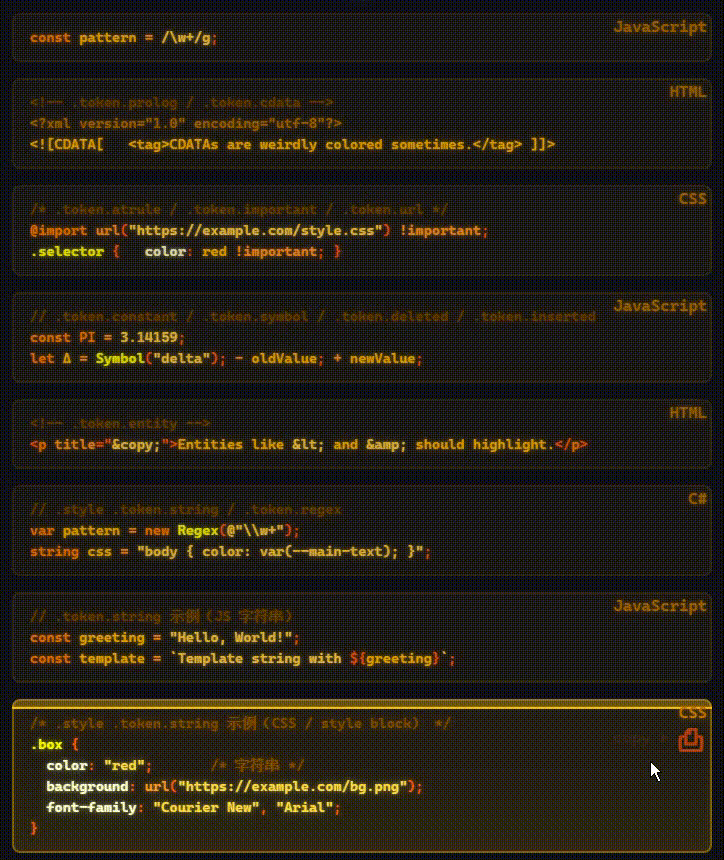The image size is (724, 860).
Task: Click the JavaScript label of the PI constant block
Action: 660,305
